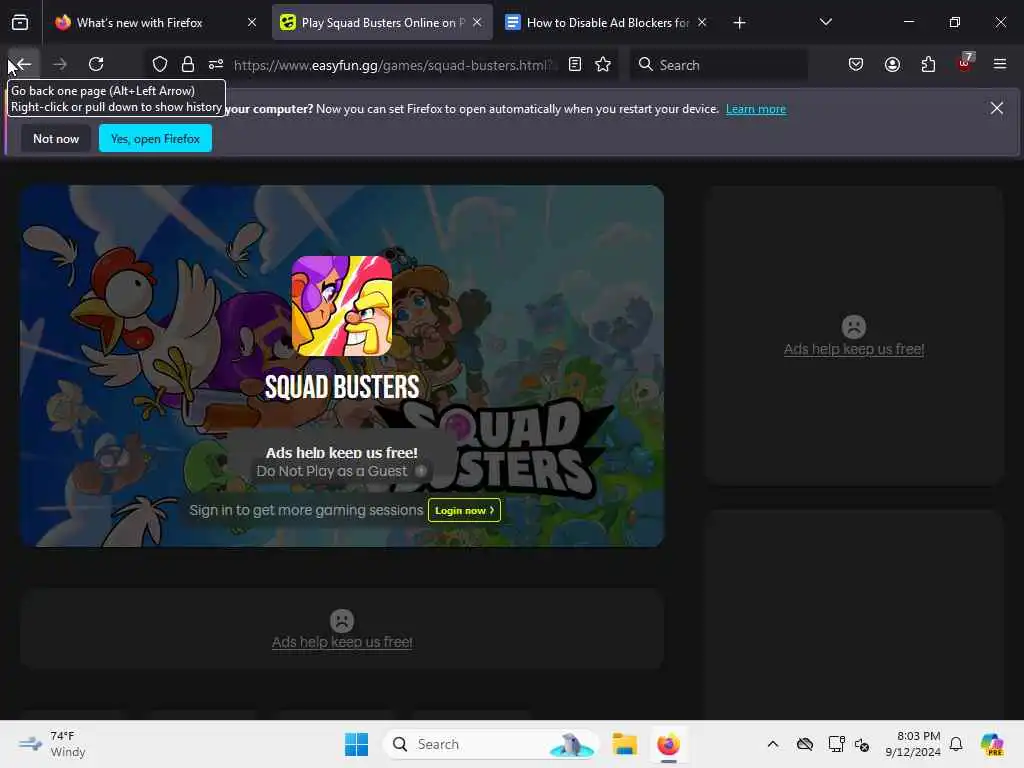Switch to What's new with Firefox tab
Screen dimensions: 1024x768
click(155, 23)
